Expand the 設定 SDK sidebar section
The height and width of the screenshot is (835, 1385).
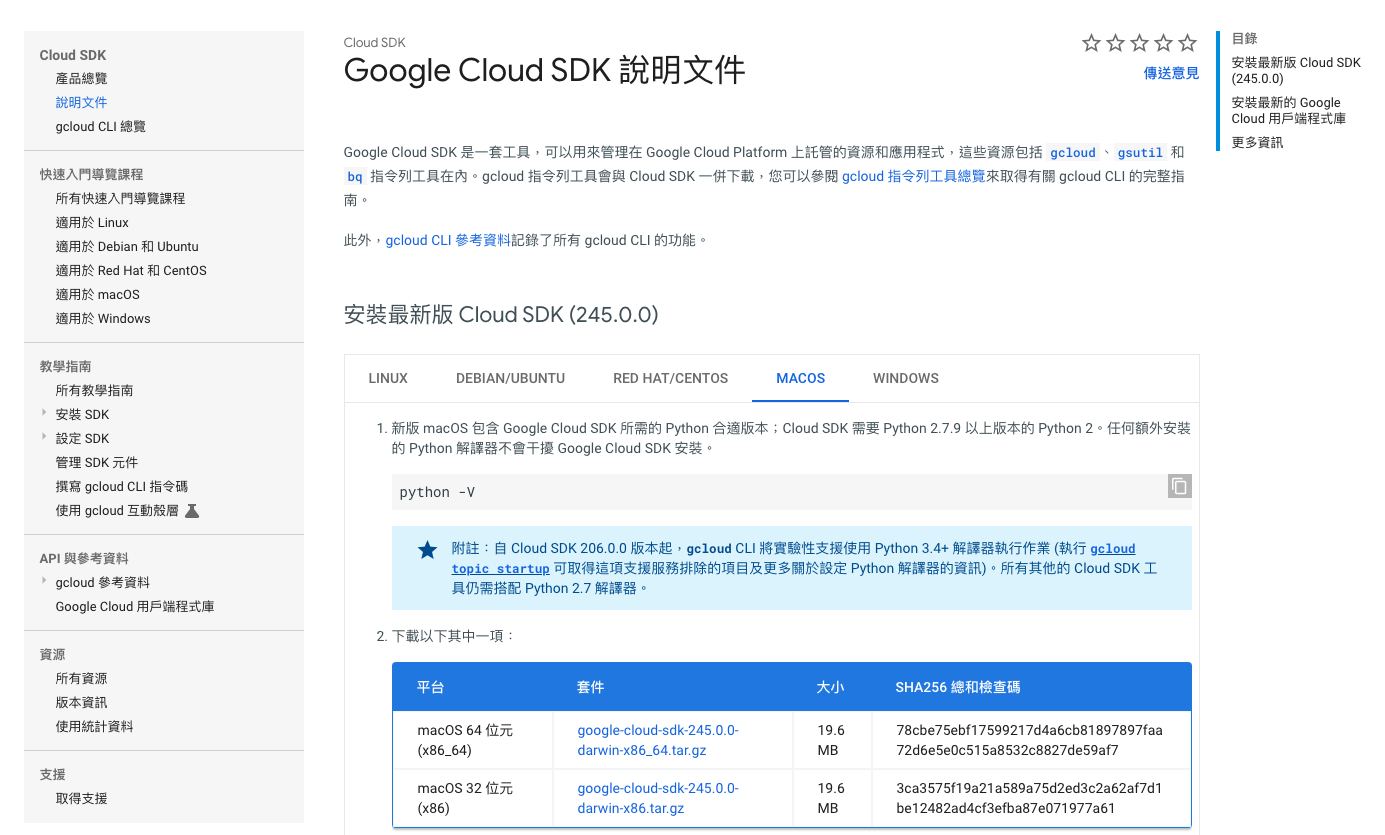coord(44,437)
